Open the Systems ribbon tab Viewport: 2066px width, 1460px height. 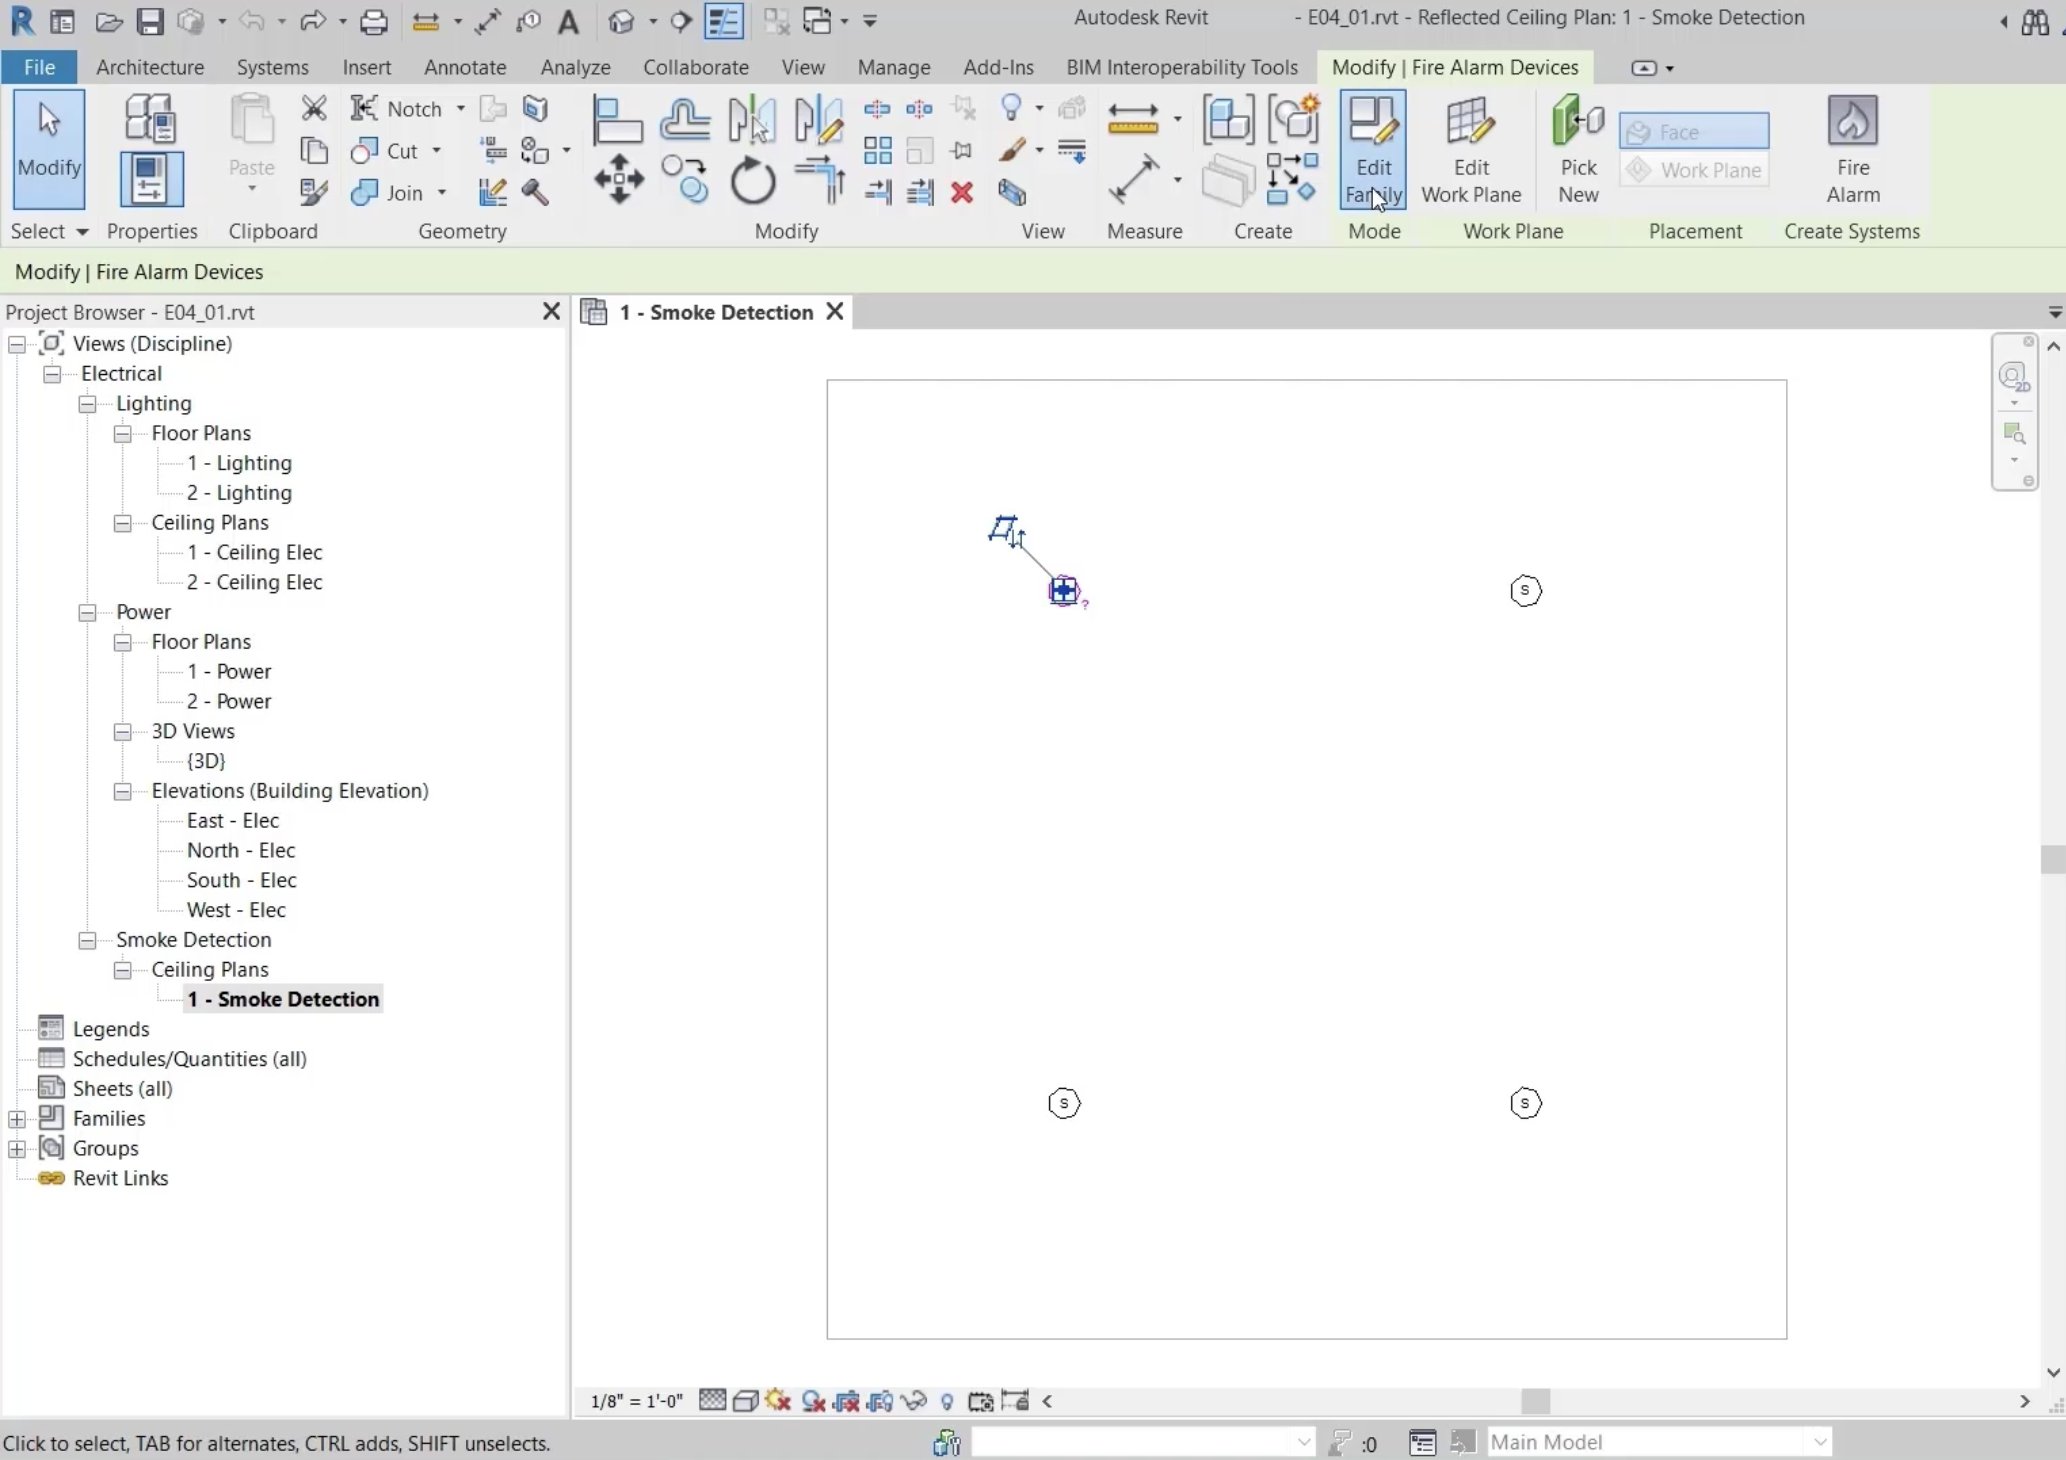coord(272,66)
